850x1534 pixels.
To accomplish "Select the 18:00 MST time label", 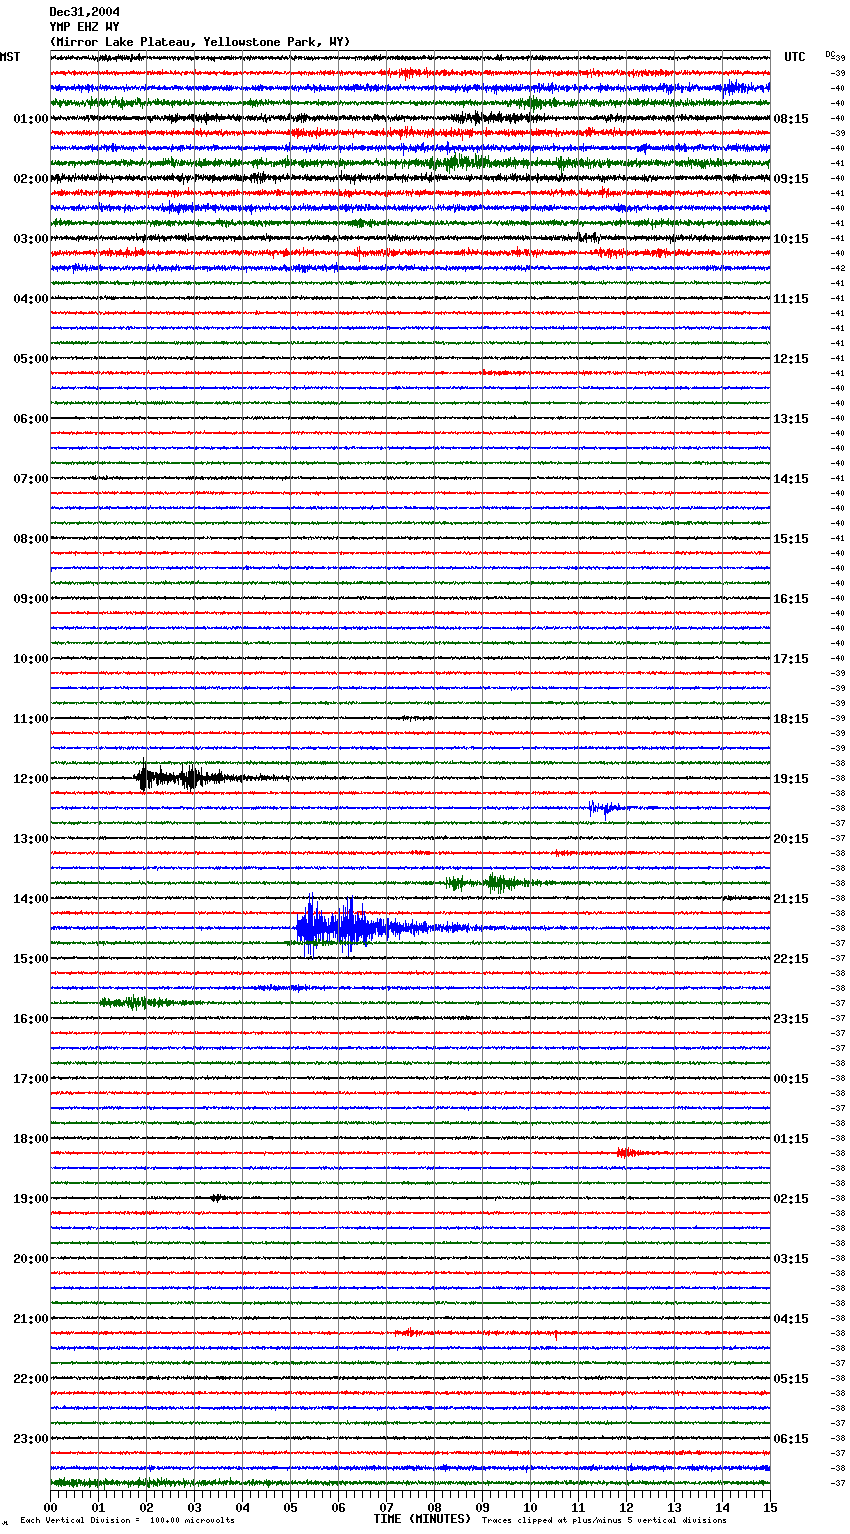I will tap(31, 1139).
